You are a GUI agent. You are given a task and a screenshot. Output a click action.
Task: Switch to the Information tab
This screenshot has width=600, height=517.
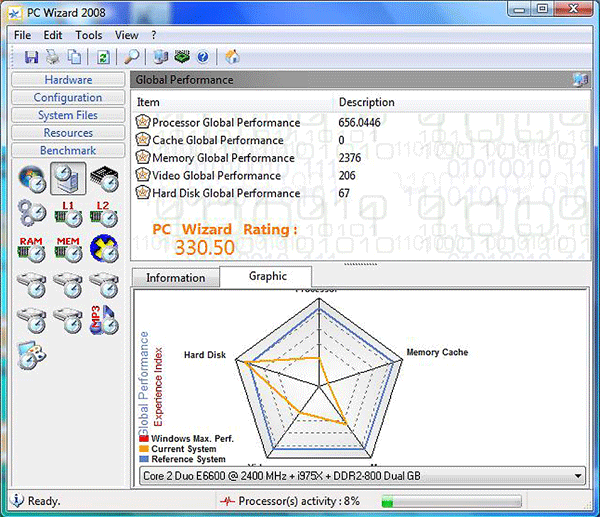pos(176,277)
